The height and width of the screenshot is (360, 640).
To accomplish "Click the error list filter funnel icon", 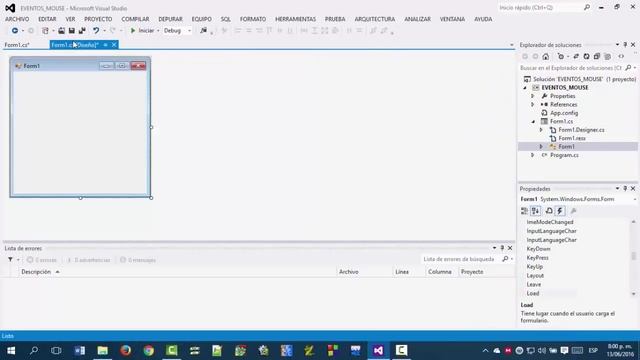I will (x=10, y=260).
